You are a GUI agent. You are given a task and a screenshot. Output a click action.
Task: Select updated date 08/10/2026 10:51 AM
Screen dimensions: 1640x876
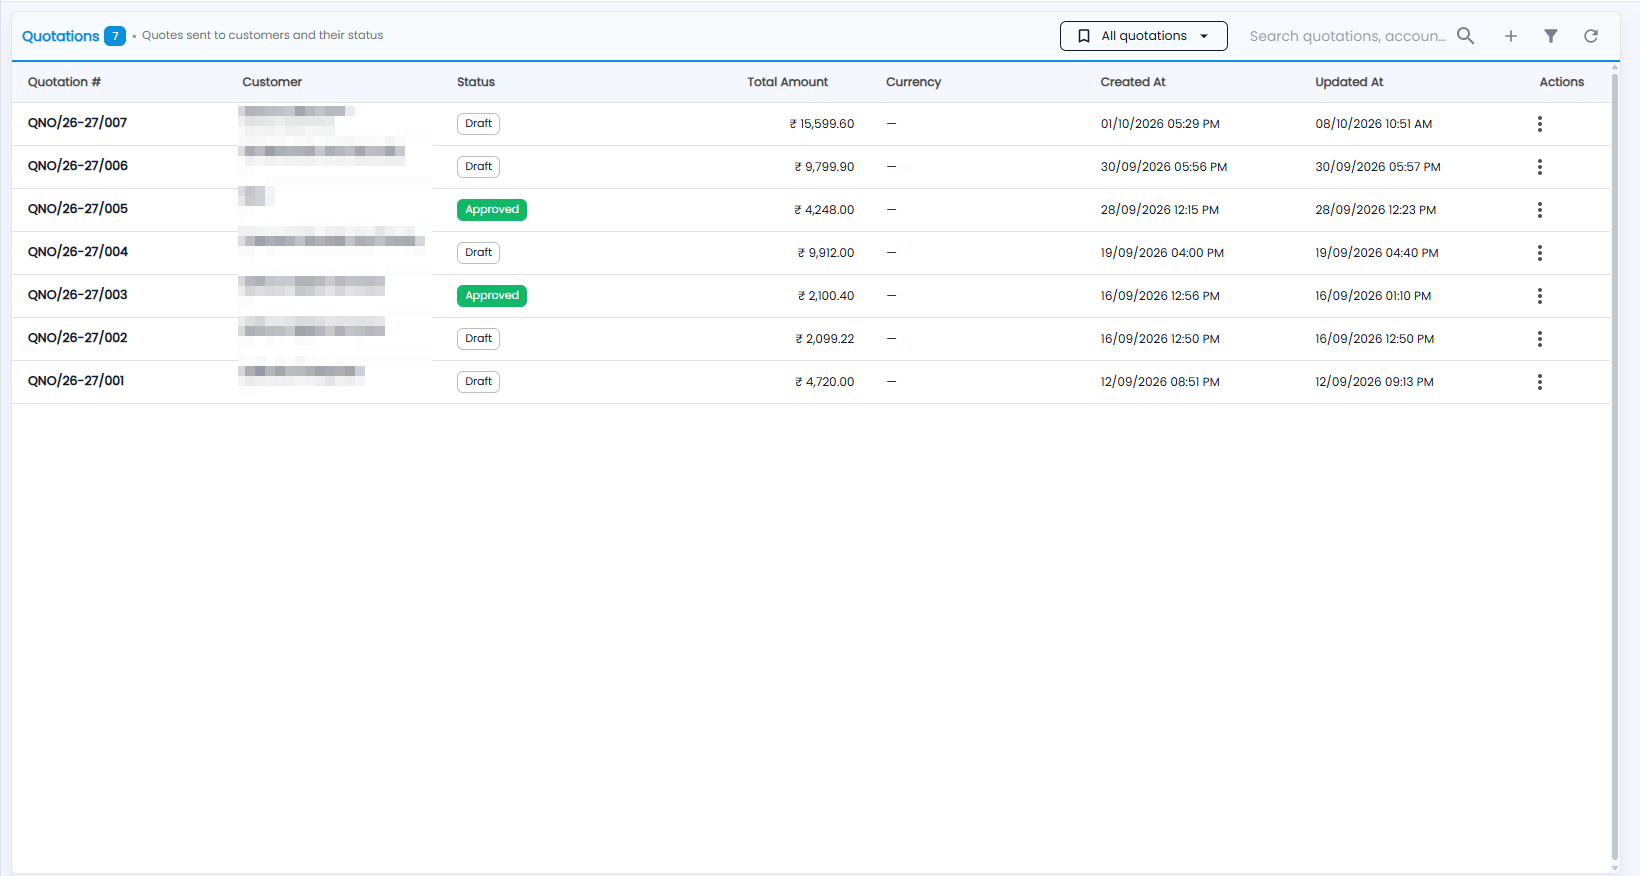pos(1374,124)
